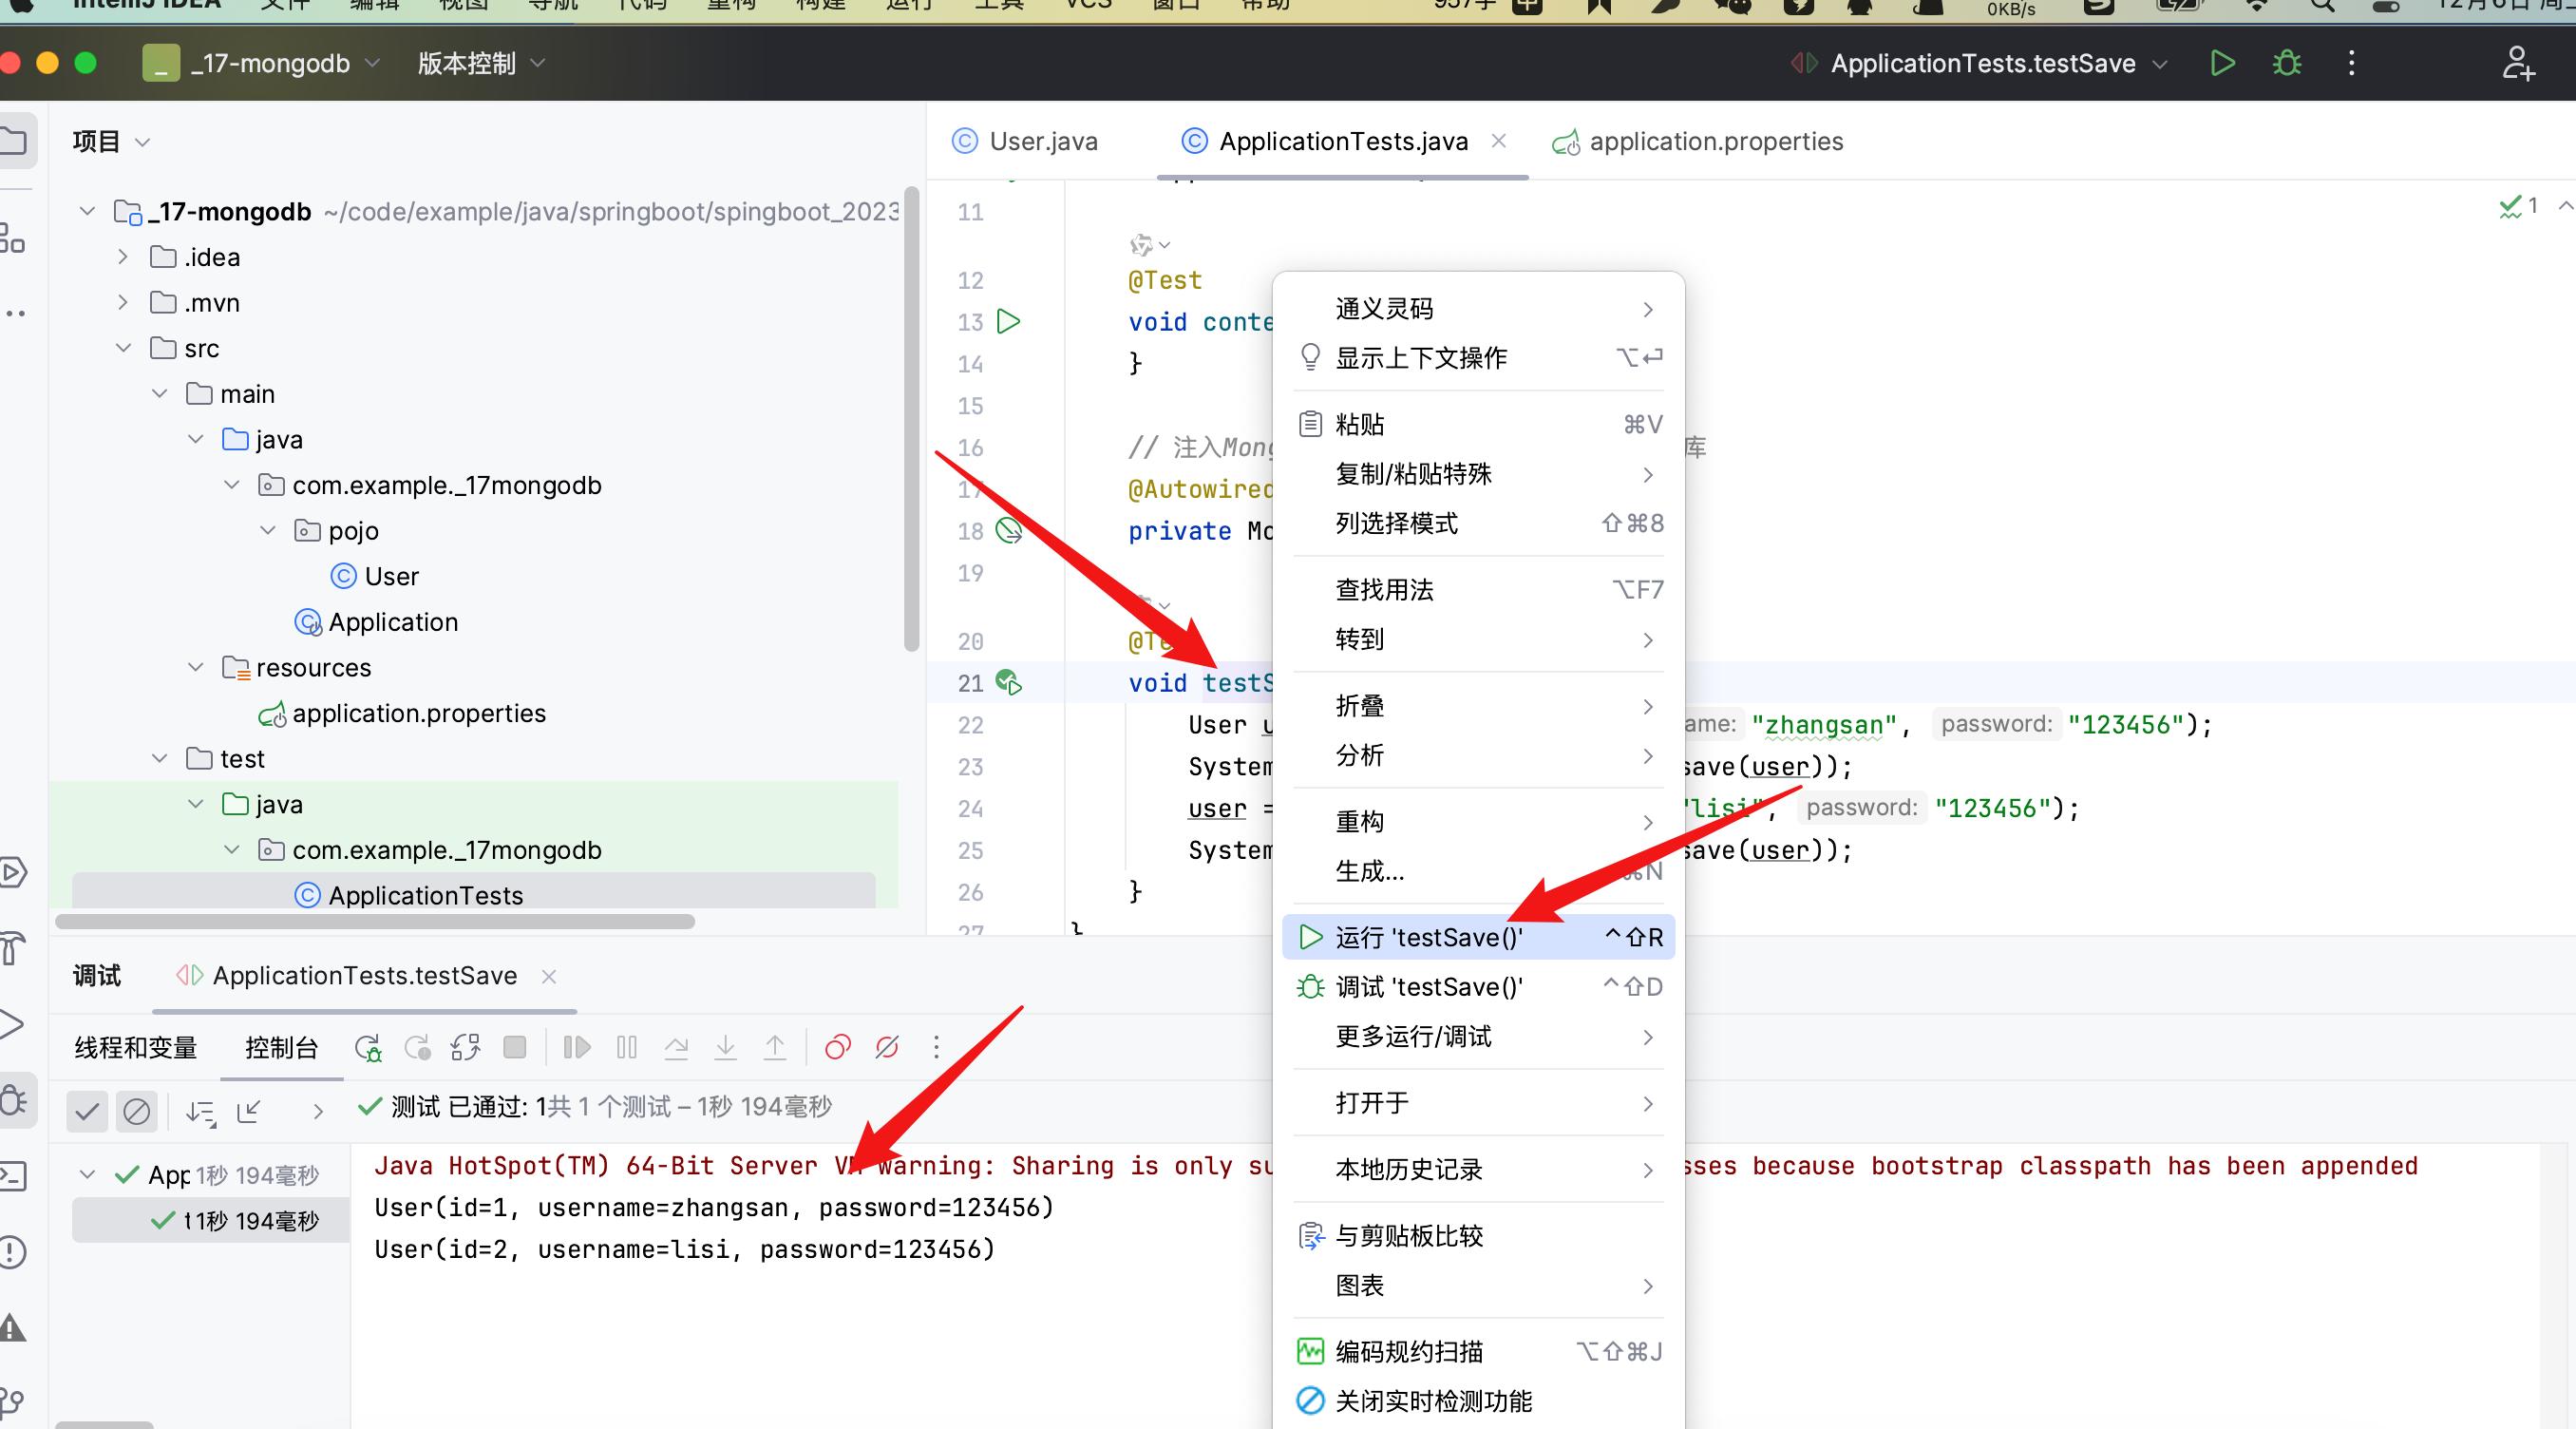2576x1429 pixels.
Task: Open View Breakpoints red circles icon
Action: pos(837,1047)
